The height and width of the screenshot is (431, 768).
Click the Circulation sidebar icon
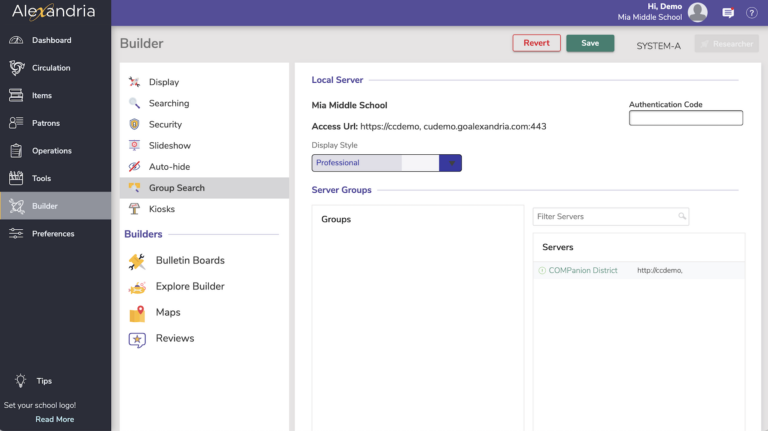tap(16, 68)
